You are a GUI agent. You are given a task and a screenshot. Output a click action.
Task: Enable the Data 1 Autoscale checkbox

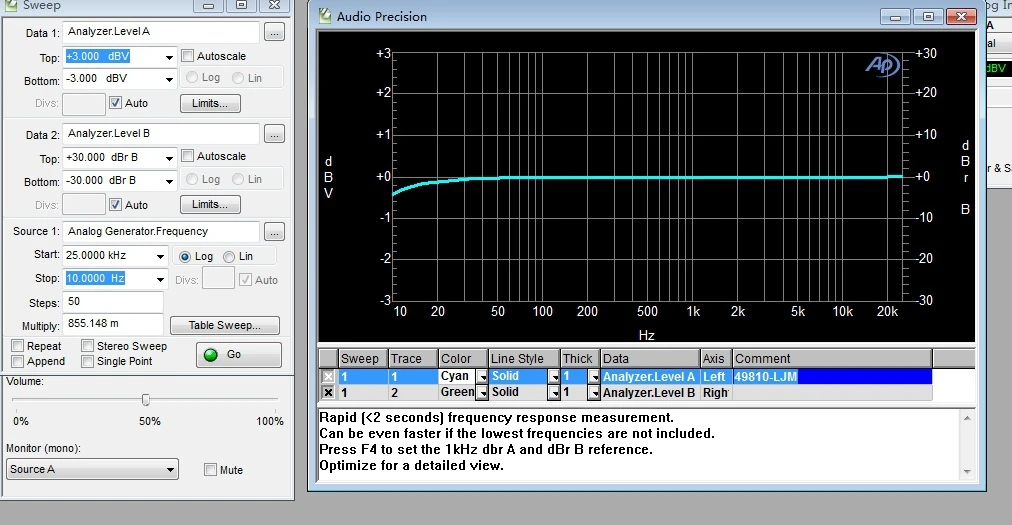(x=187, y=56)
